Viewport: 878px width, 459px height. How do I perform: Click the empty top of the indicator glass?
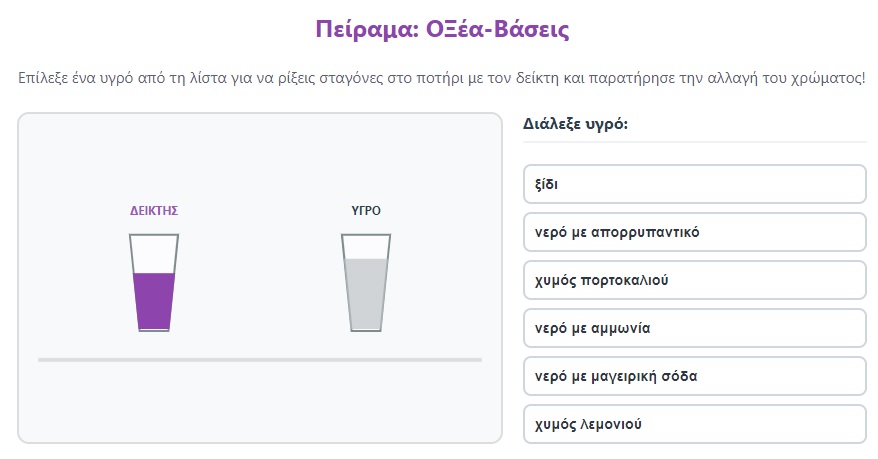pos(154,254)
